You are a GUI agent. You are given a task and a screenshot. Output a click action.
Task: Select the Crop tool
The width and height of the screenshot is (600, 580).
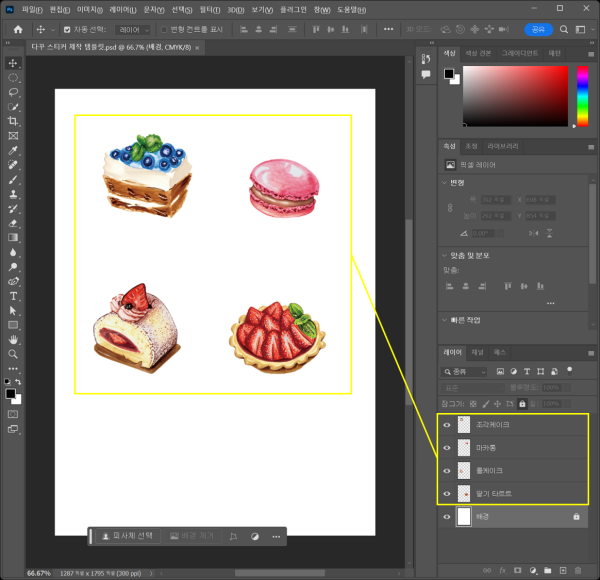click(13, 121)
